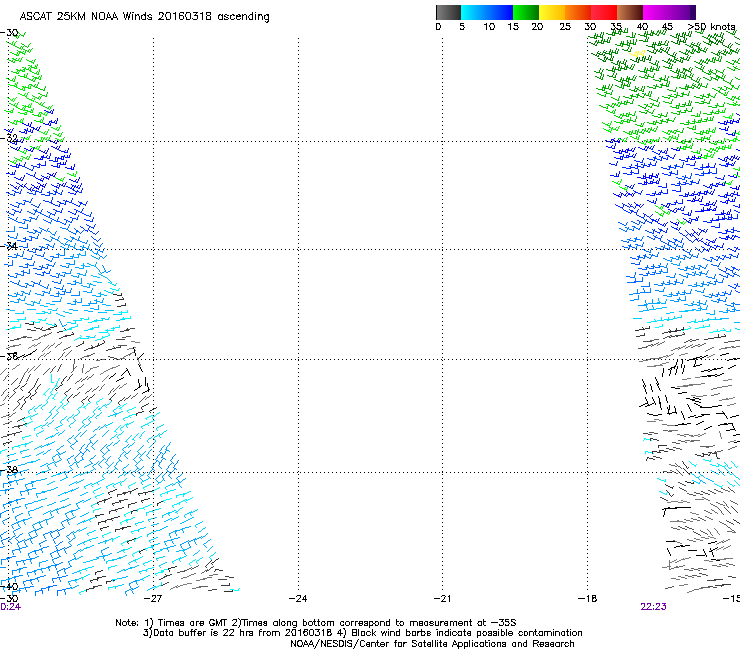Click the NOAA/NESDIS Center for Satellite Applications credit
Viewport: 740px width, 650px height.
432,644
